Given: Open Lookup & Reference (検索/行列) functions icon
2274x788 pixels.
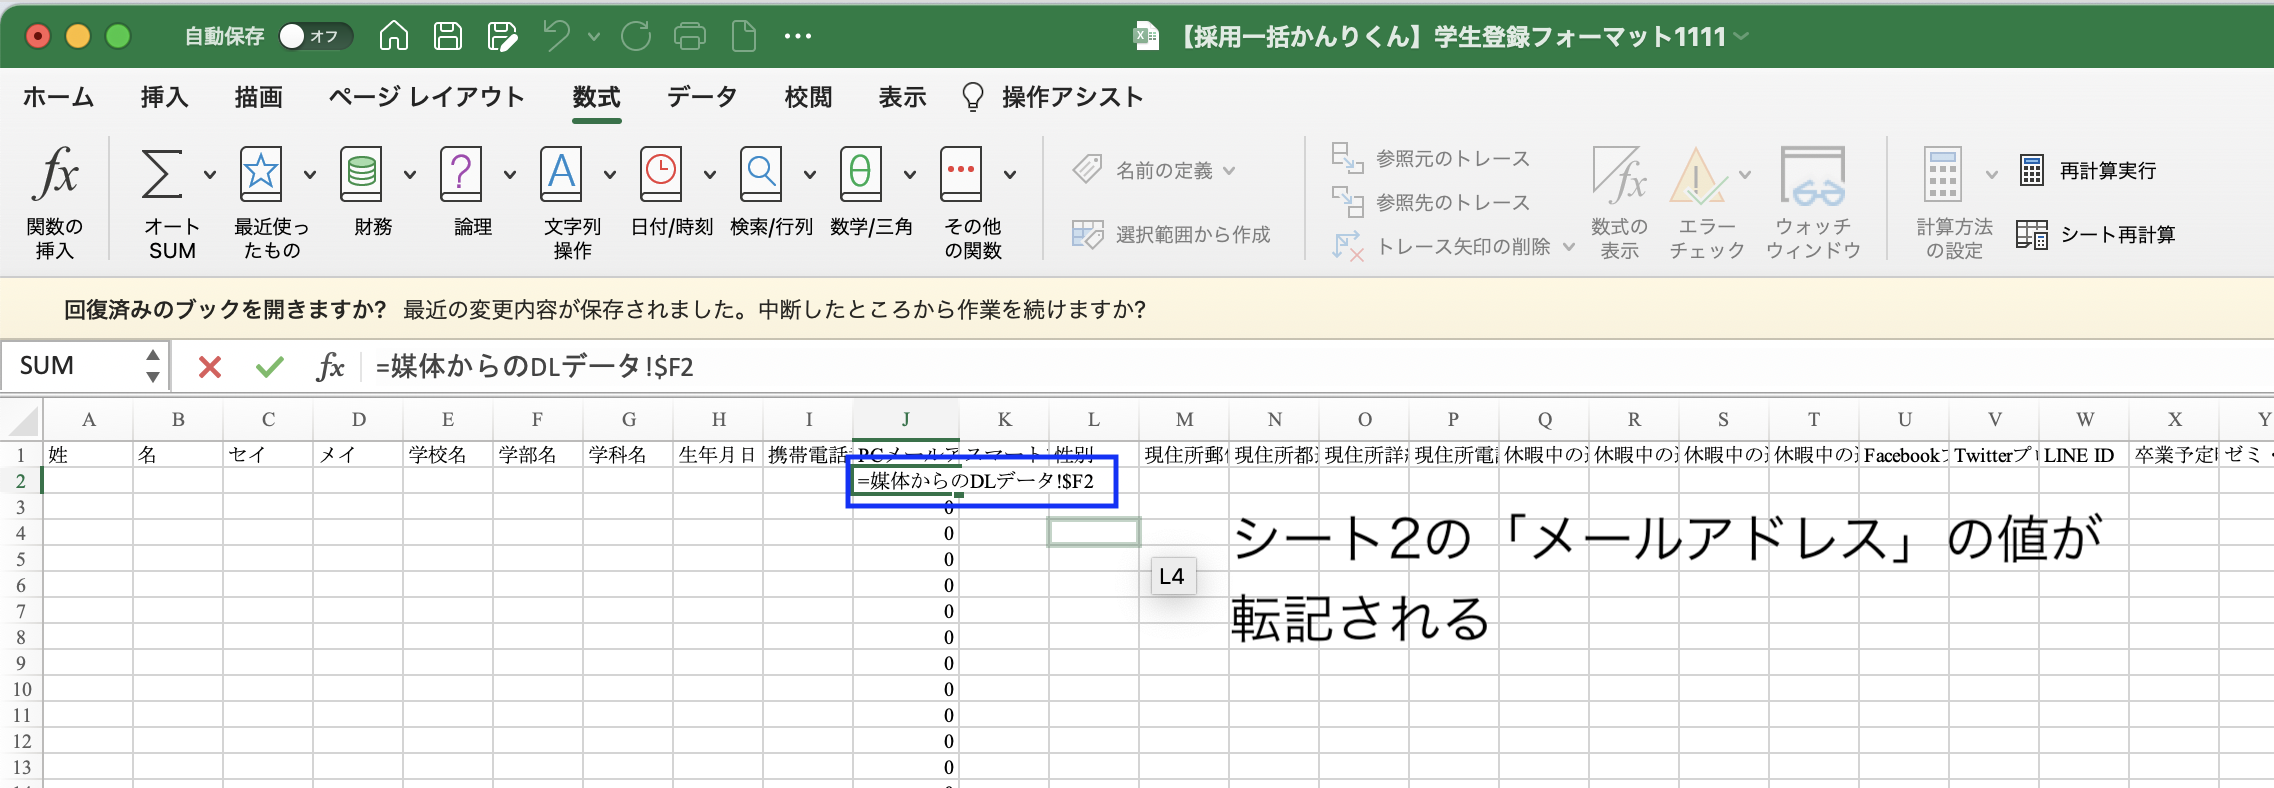Looking at the screenshot, I should pyautogui.click(x=761, y=175).
